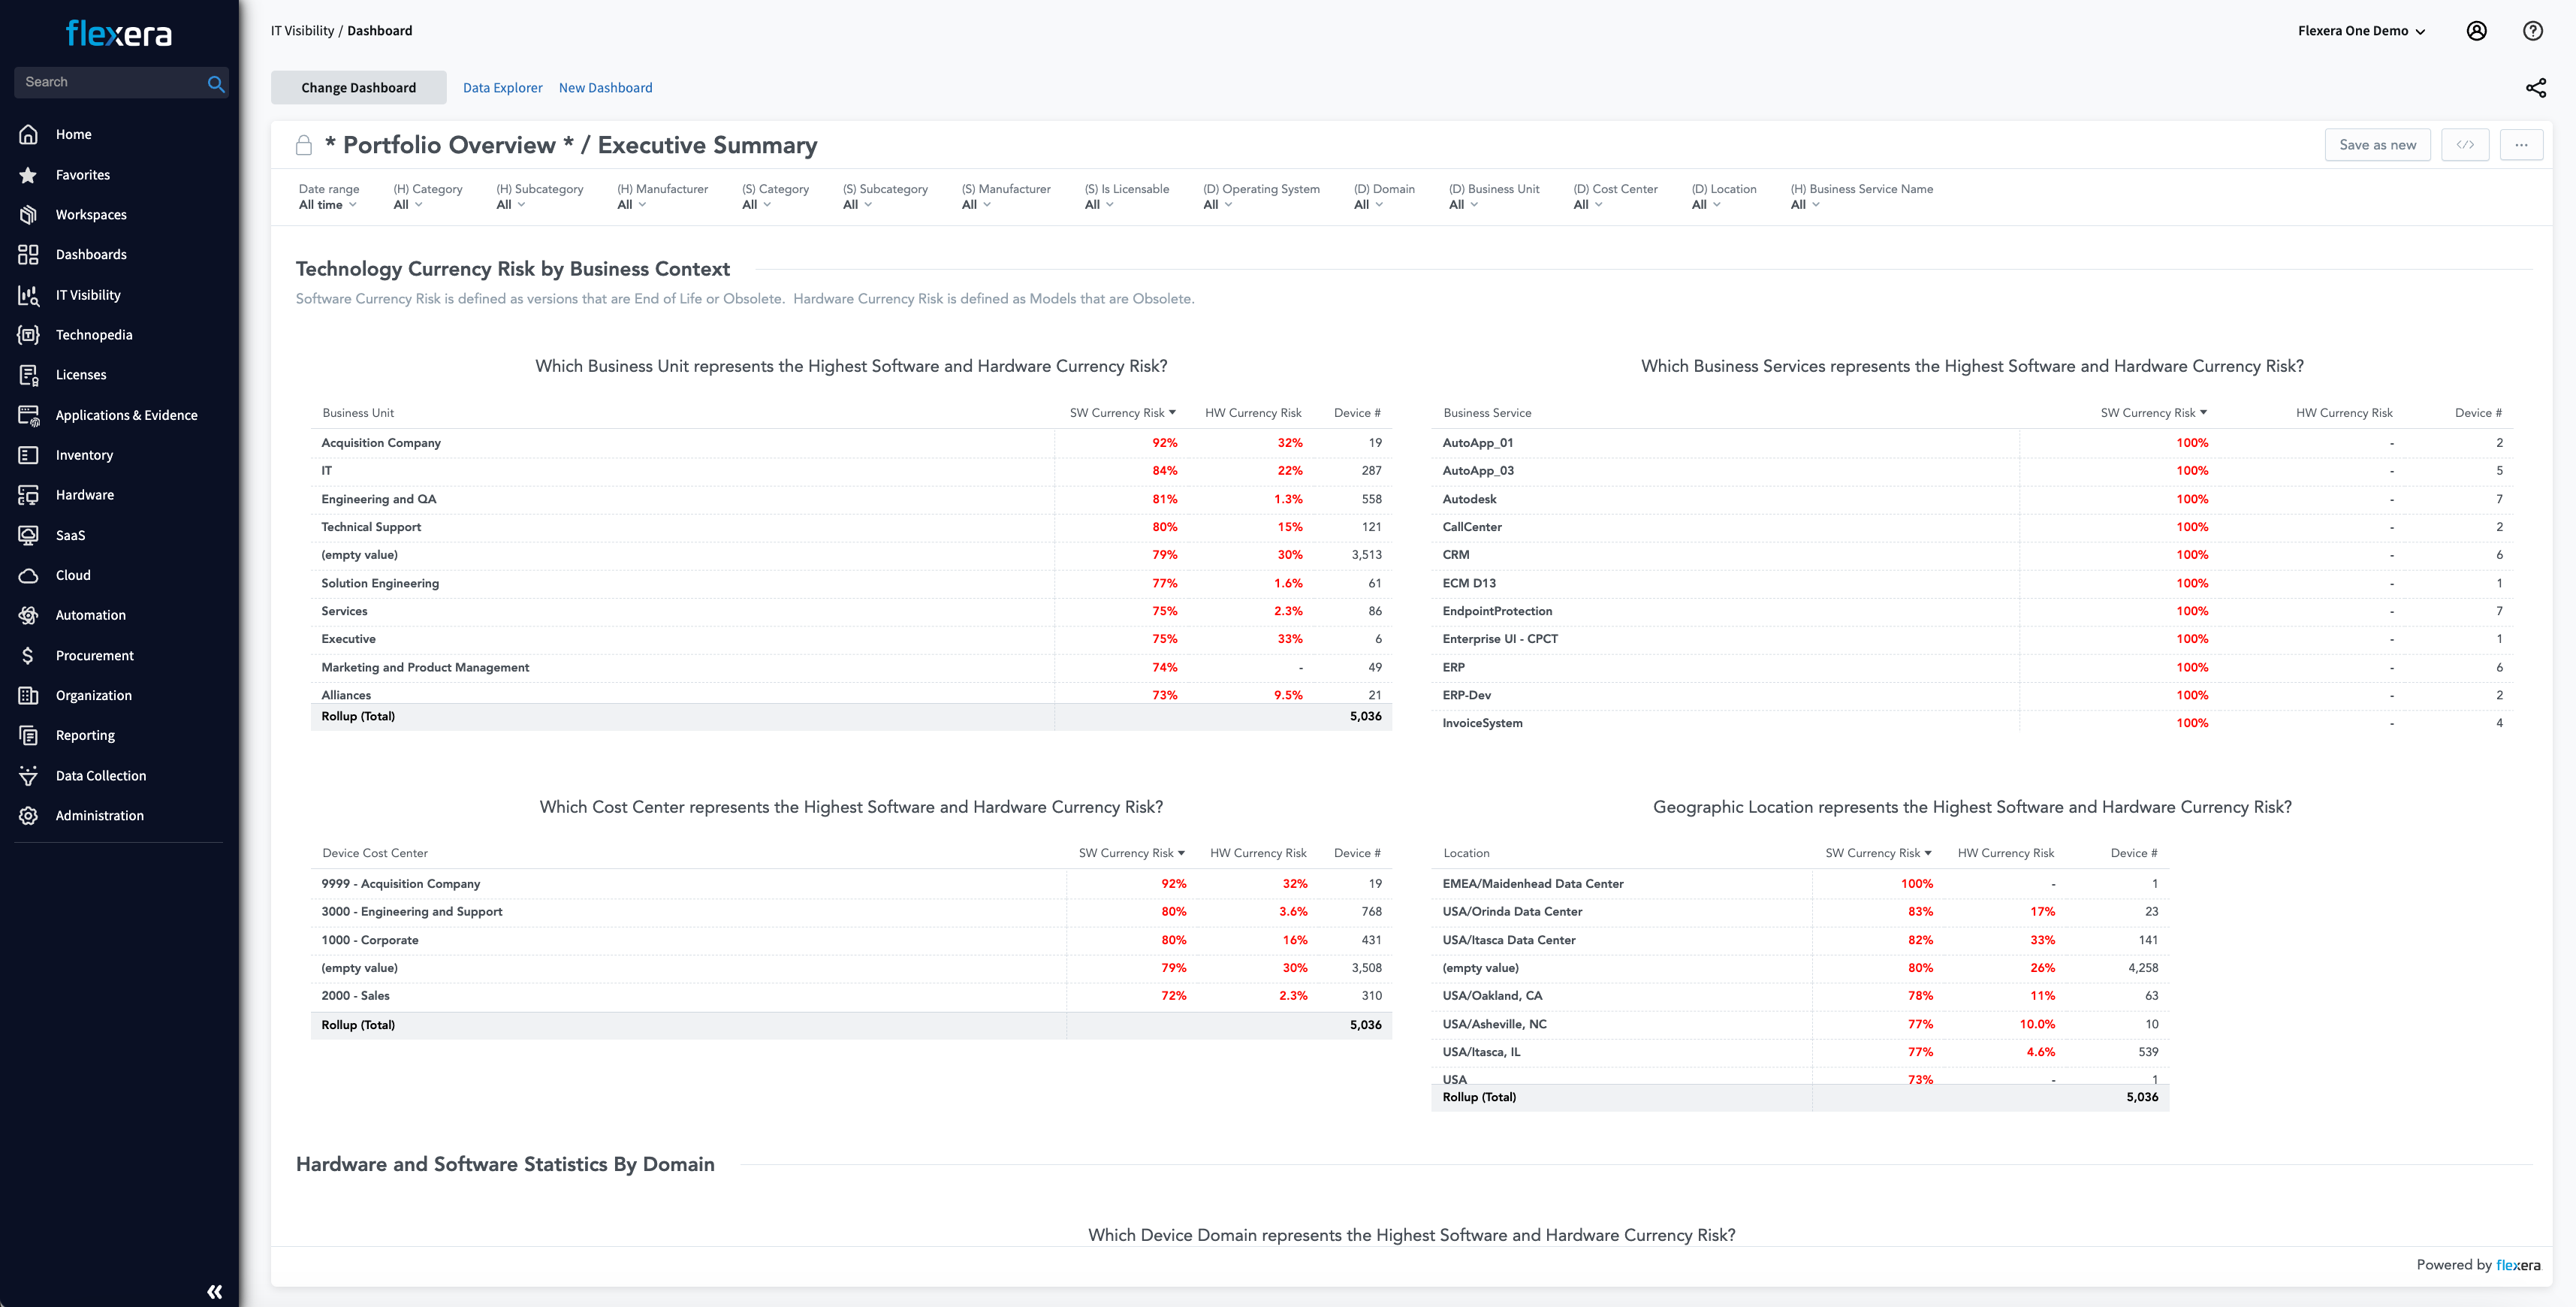Screen dimensions: 2576x1307
Task: Expand the Date range All time filter
Action: click(327, 205)
